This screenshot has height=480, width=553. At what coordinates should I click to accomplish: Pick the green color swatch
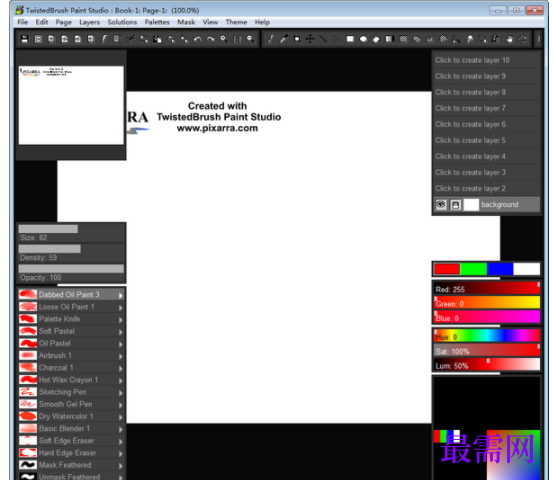474,269
